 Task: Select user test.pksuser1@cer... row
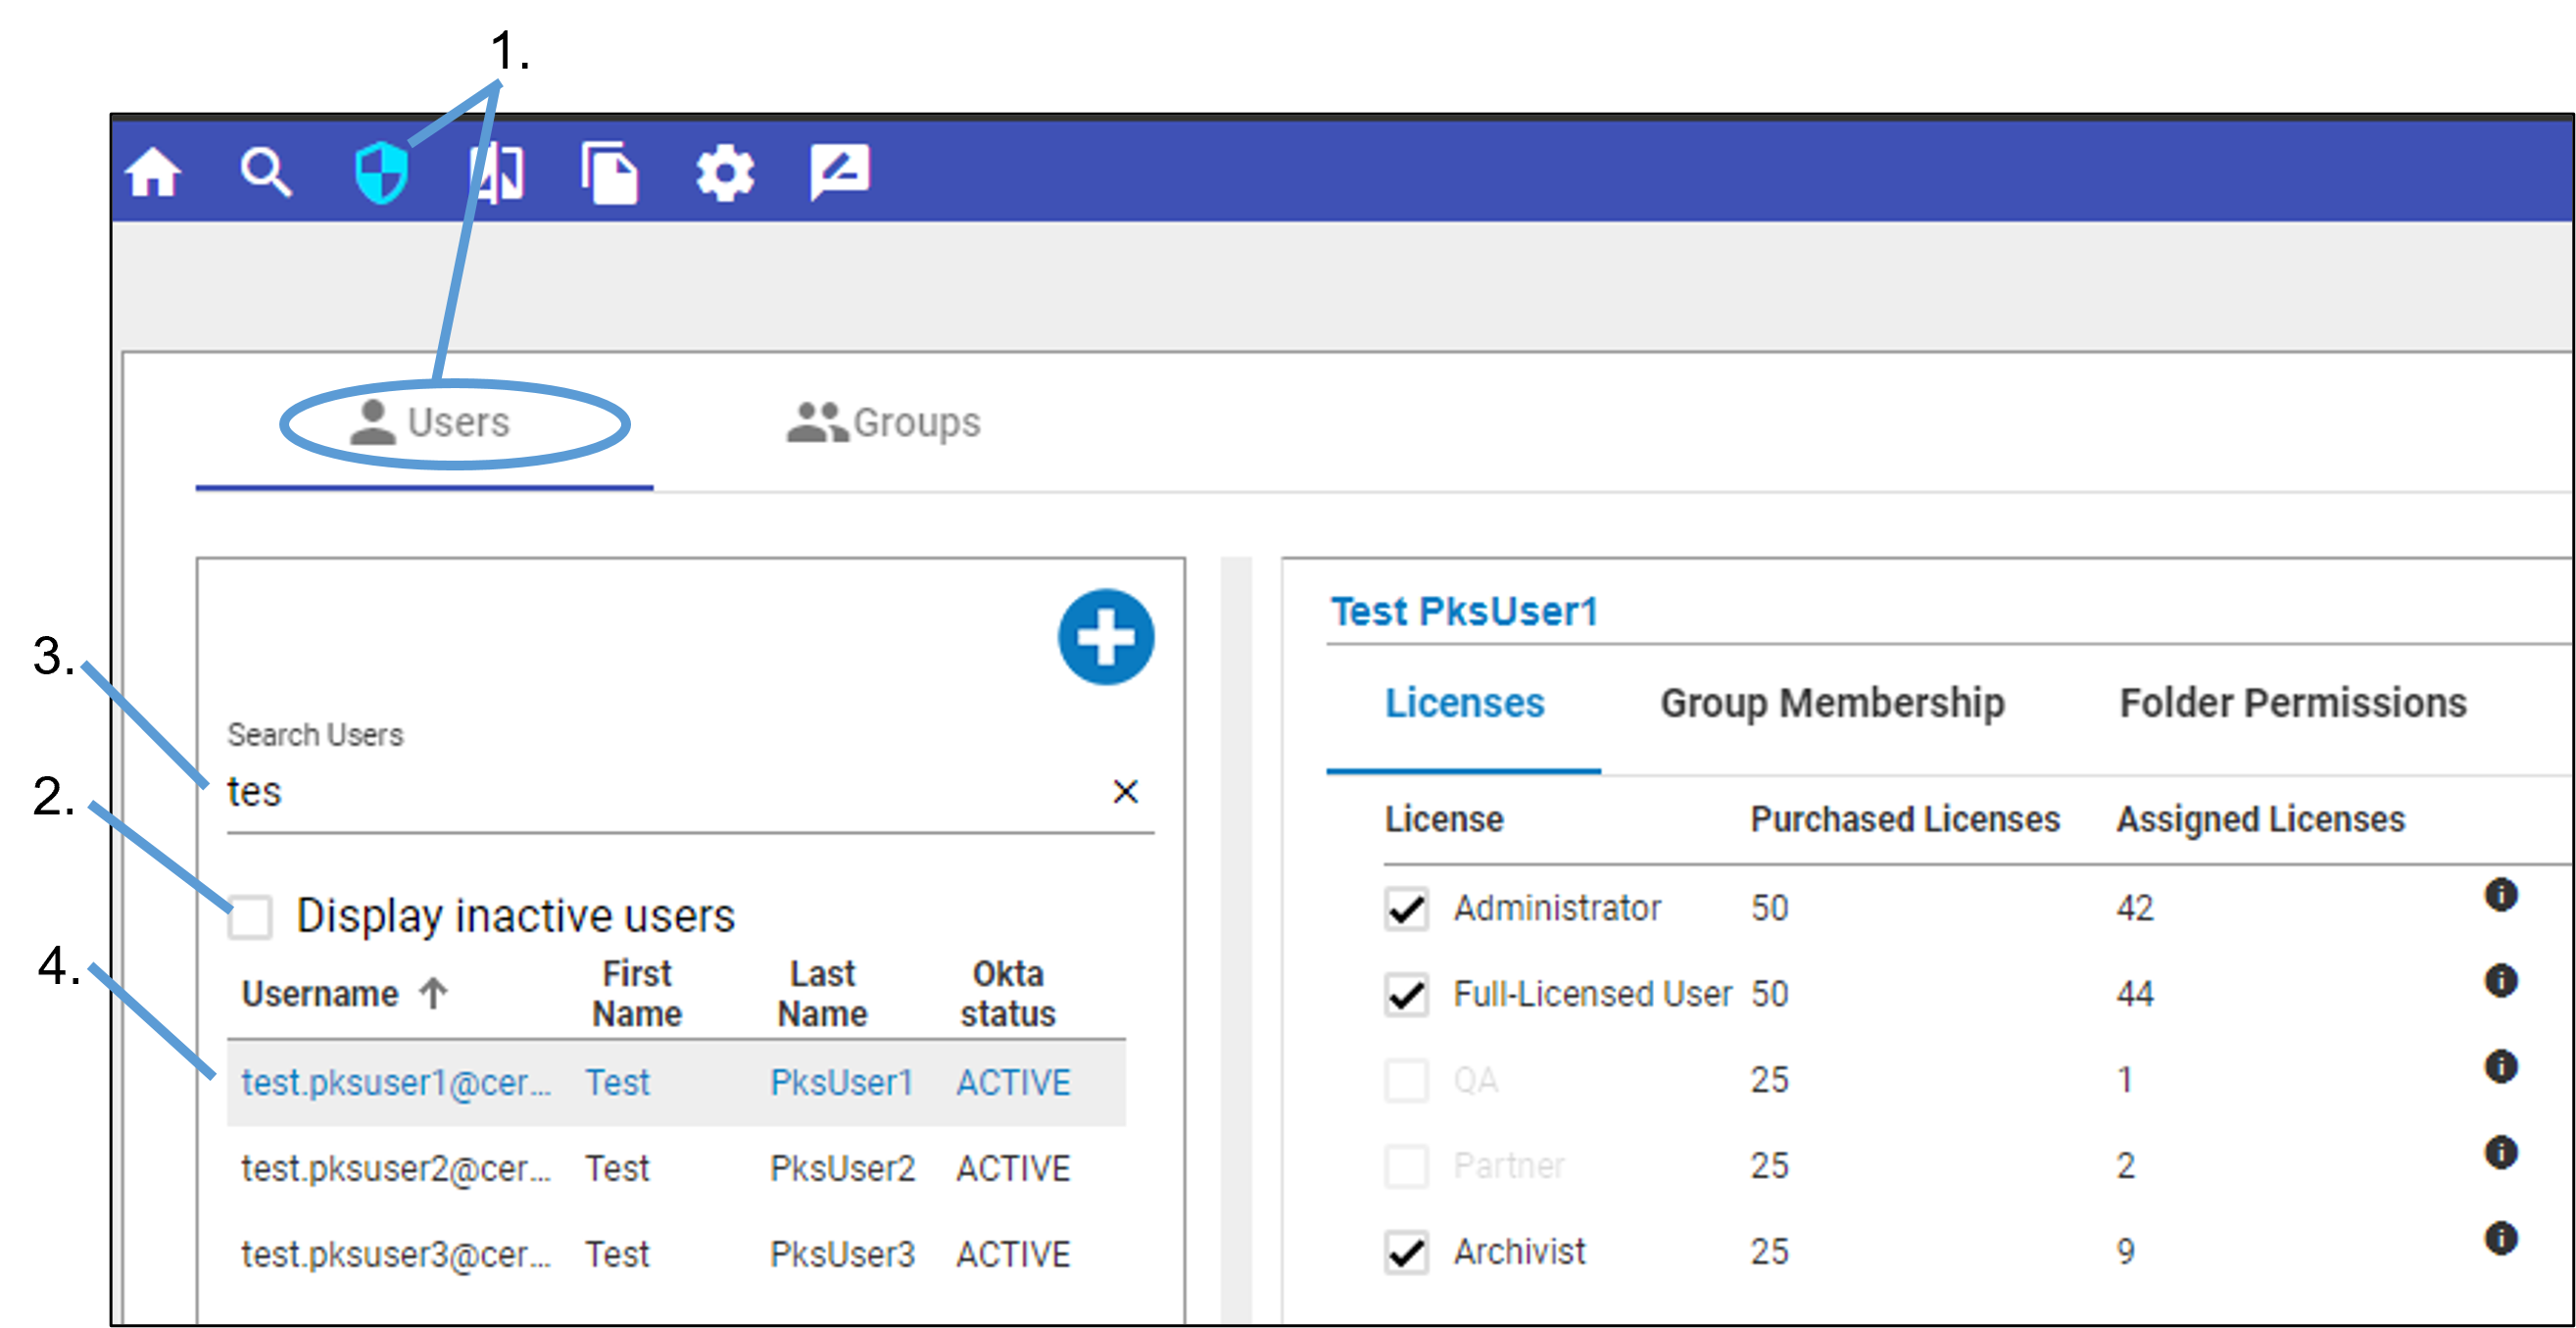pyautogui.click(x=676, y=1083)
